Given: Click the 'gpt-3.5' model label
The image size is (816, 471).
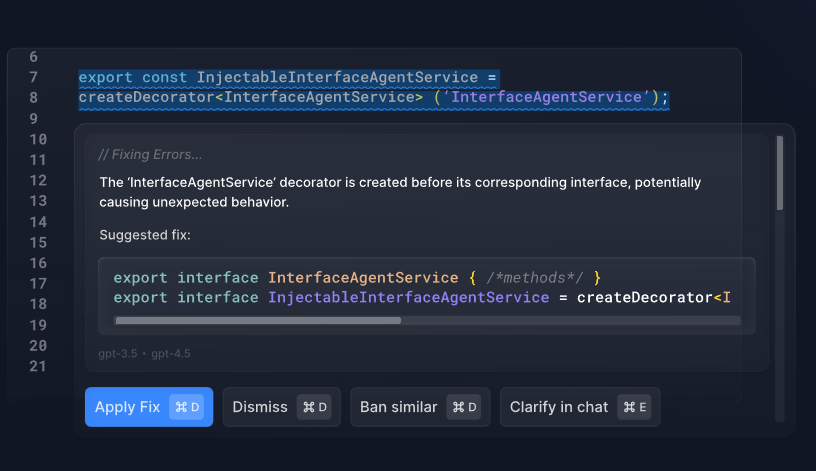Looking at the screenshot, I should [118, 354].
